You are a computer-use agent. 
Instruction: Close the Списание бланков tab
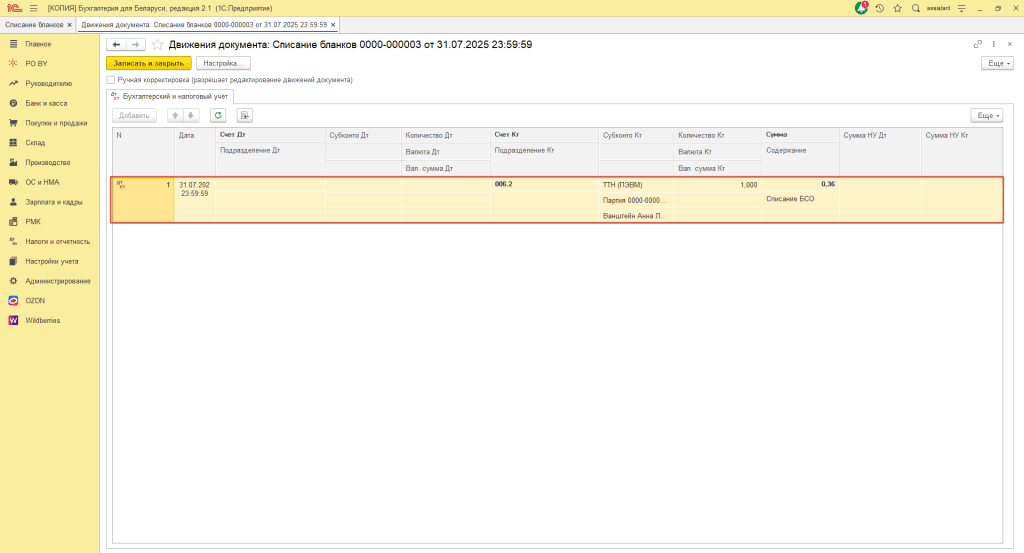[69, 25]
